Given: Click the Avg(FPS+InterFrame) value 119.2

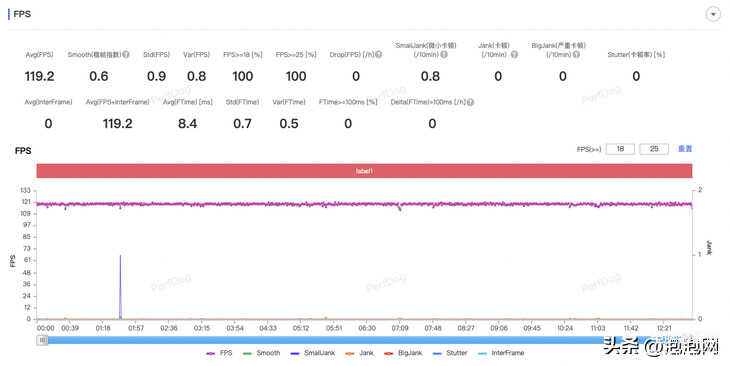Looking at the screenshot, I should click(x=118, y=124).
